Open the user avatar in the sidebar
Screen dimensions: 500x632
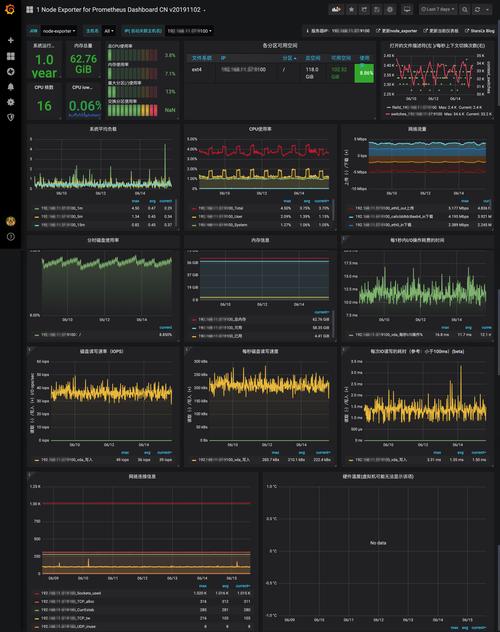11,221
